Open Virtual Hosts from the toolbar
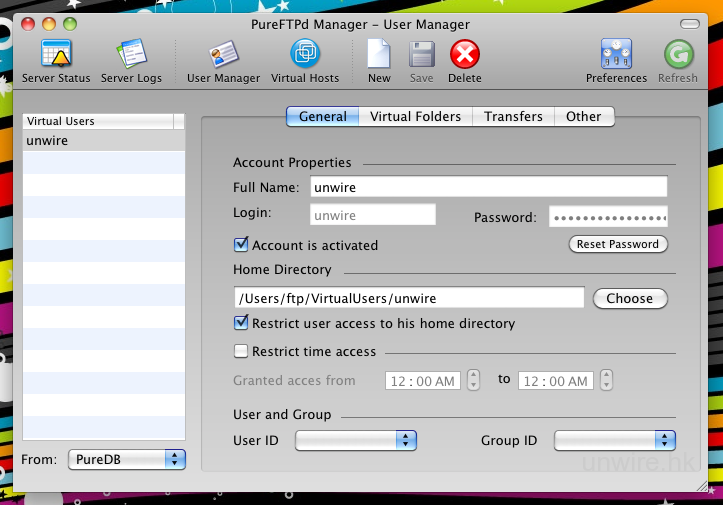This screenshot has height=505, width=723. pos(305,54)
